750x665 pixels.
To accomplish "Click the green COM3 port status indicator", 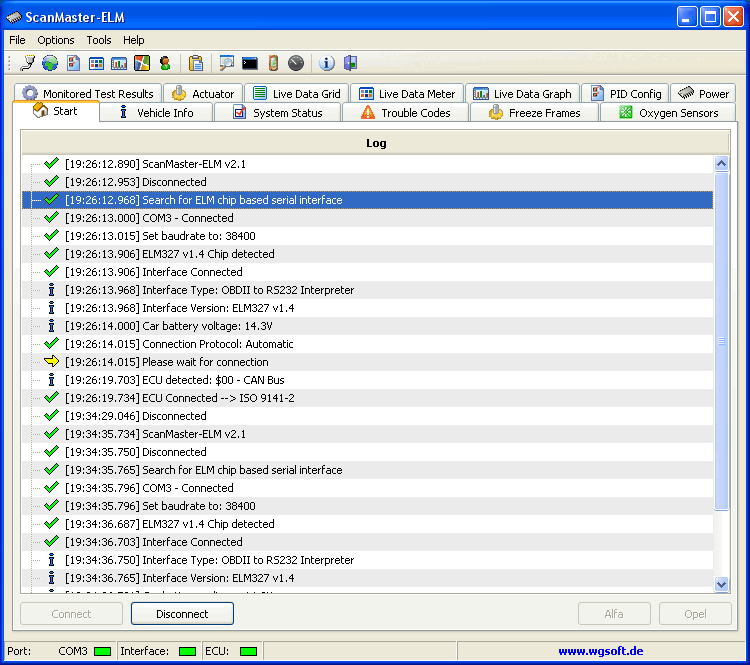I will pyautogui.click(x=102, y=651).
